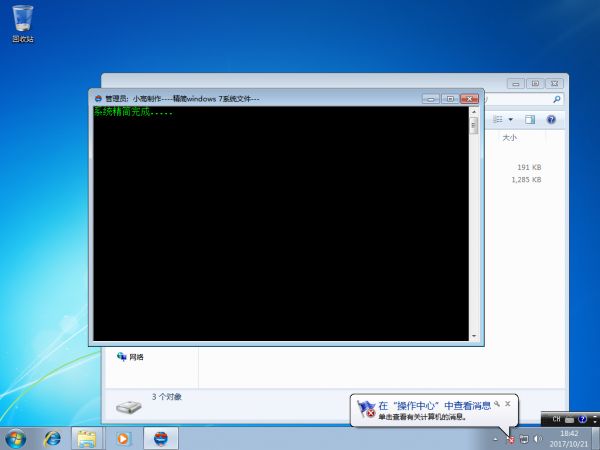
Task: Click the Action Center tray flag icon
Action: [x=510, y=440]
